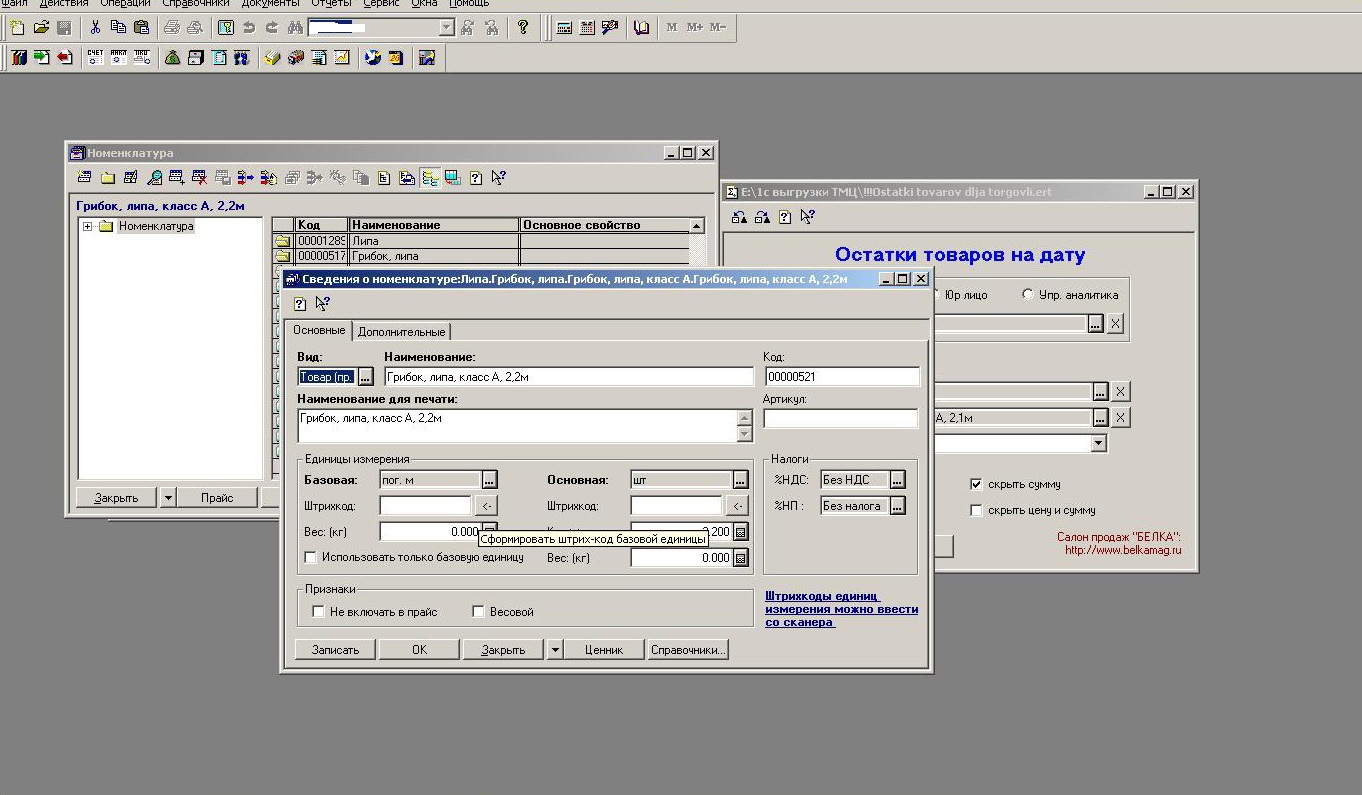This screenshot has width=1362, height=795.
Task: Open the calculator from the main toolbar
Action: (564, 28)
